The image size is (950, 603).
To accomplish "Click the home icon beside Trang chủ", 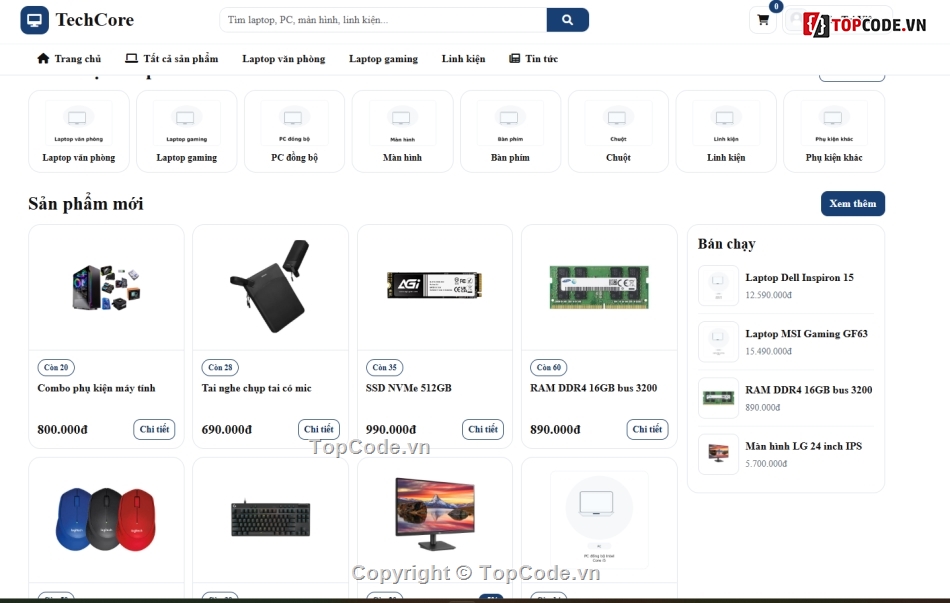I will 43,58.
